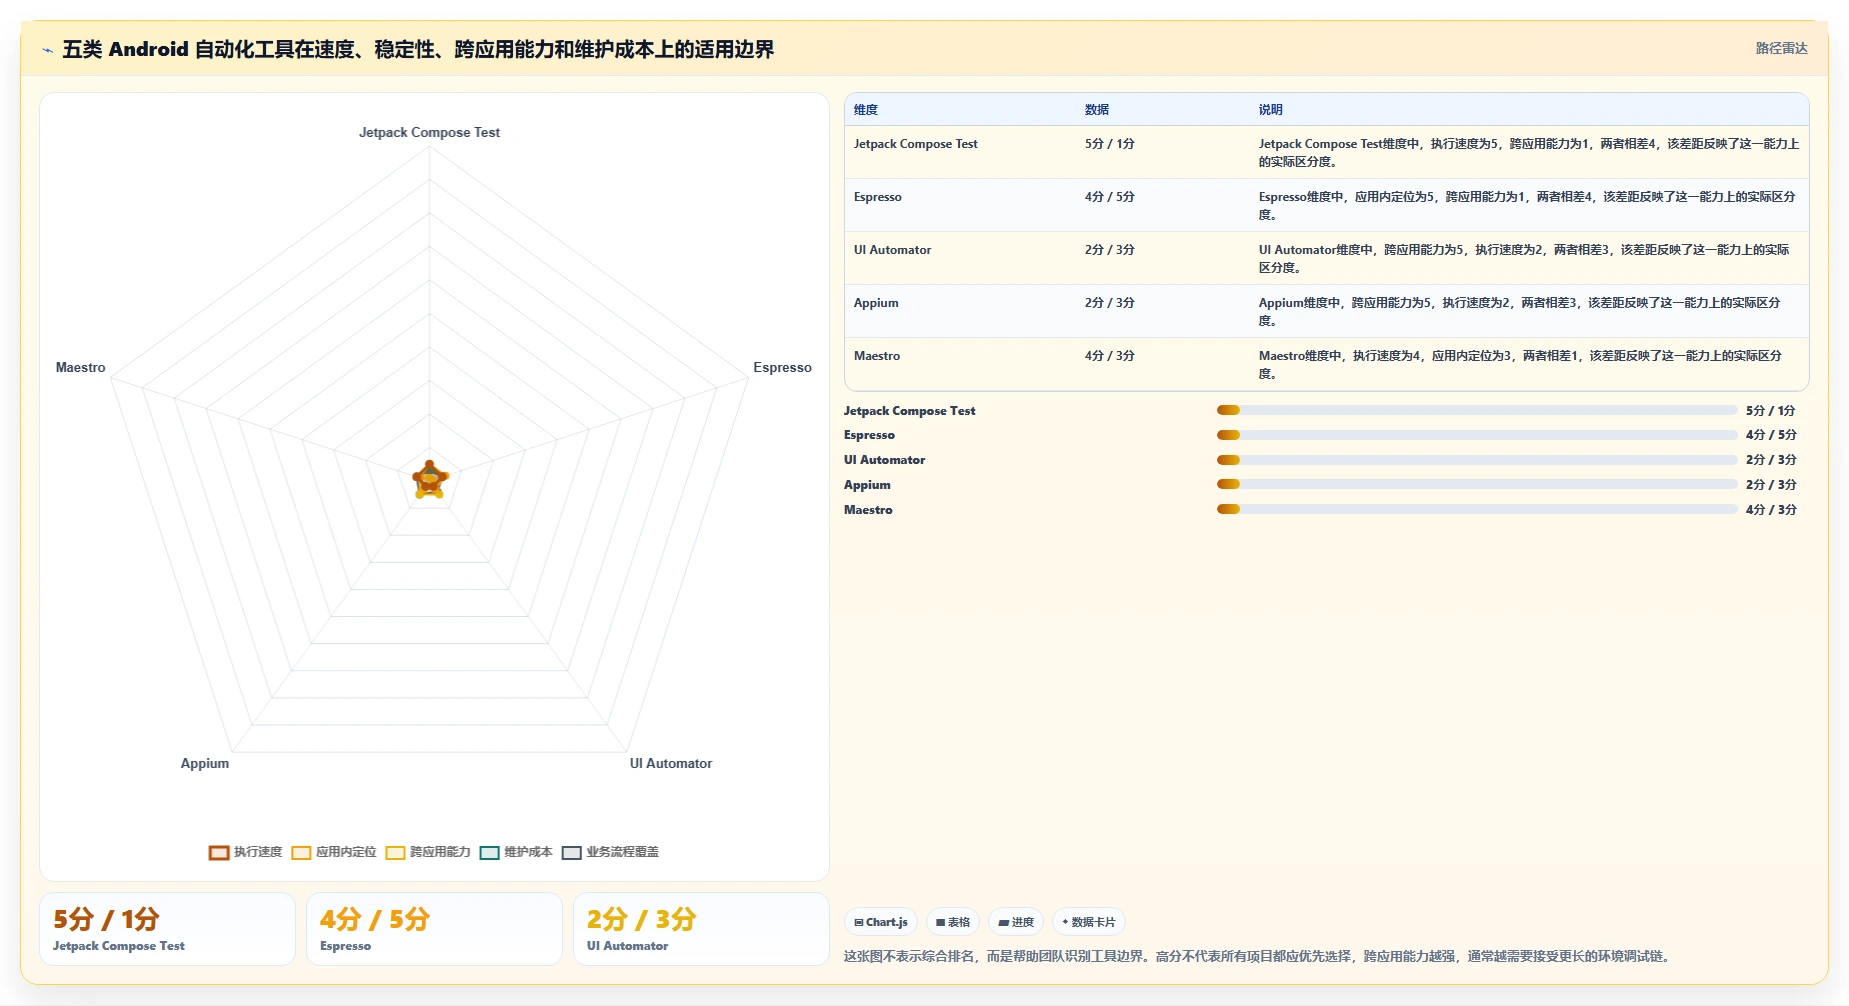Screen dimensions: 1849x1006
Task: Select the Appium cell in the table
Action: [876, 303]
